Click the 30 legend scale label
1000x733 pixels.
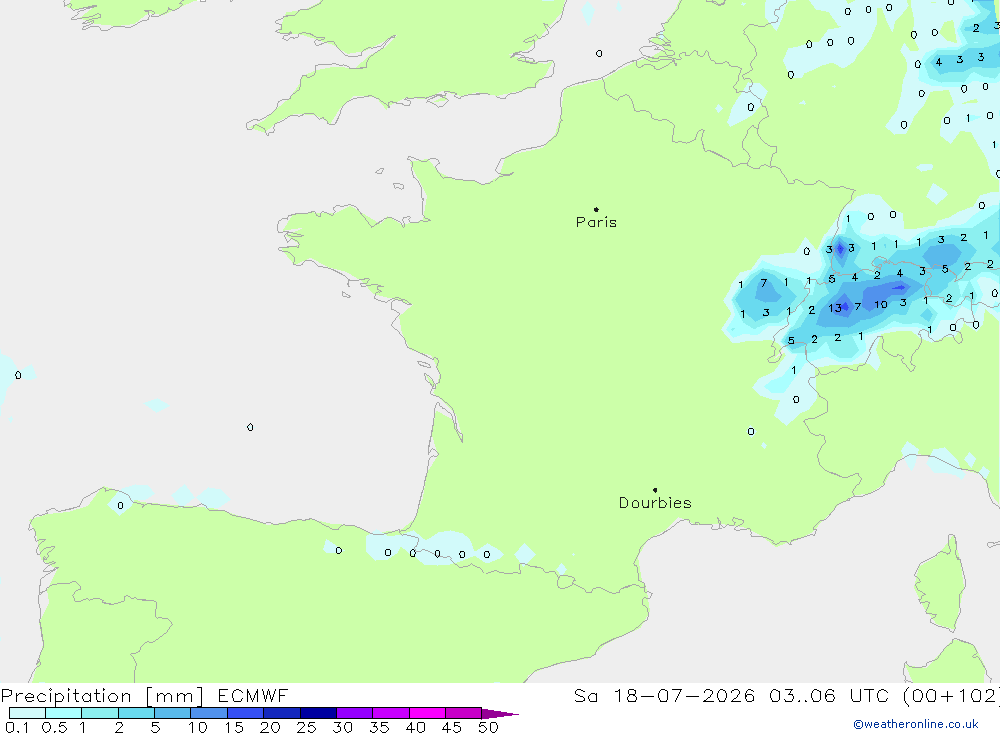342,727
